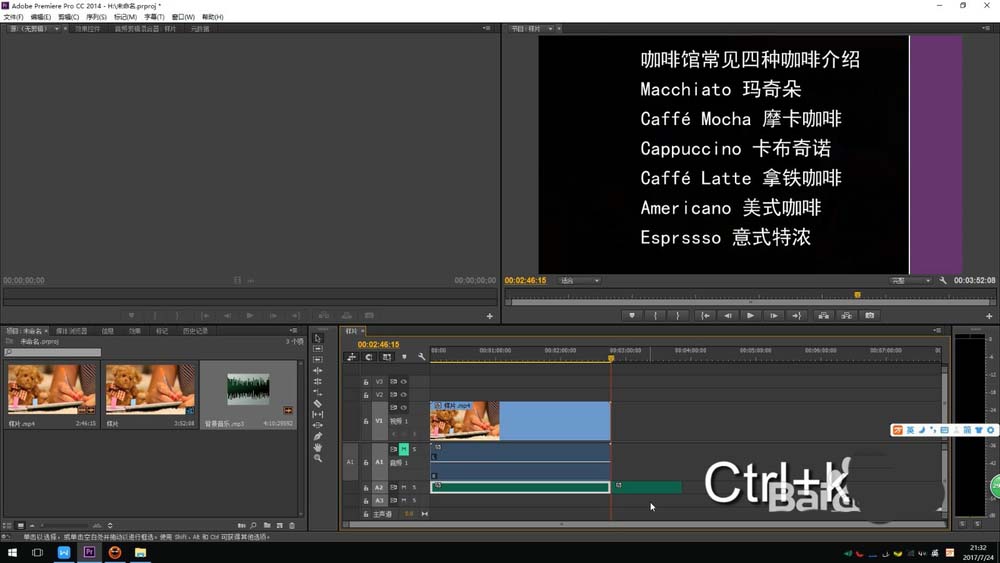Open Project panel sort icons menu

pos(110,525)
